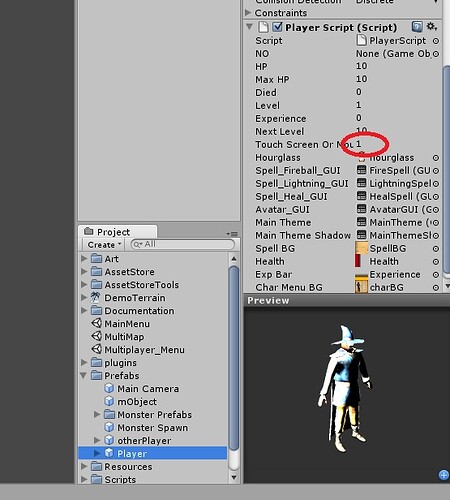
Task: Select the mObject prefab
Action: click(x=130, y=402)
